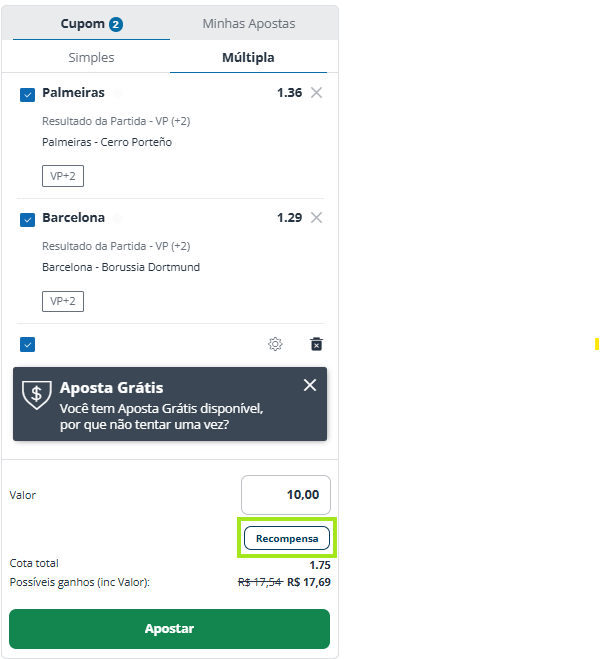Click the VP+2 tag under Palmeiras
Viewport: 600px width, 659px height.
pos(63,176)
